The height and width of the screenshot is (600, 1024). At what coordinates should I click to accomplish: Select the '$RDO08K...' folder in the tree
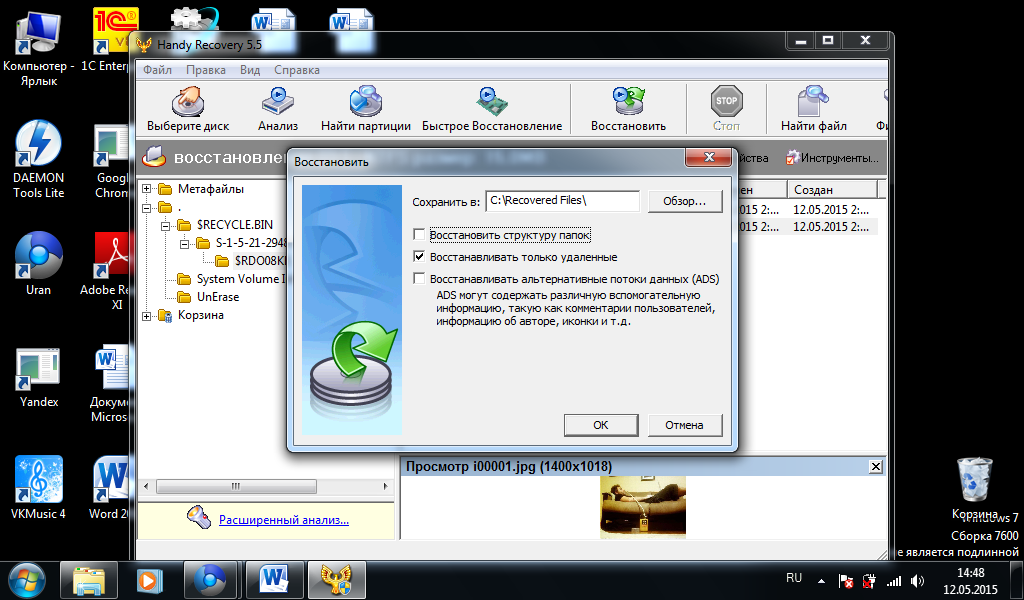[x=260, y=261]
